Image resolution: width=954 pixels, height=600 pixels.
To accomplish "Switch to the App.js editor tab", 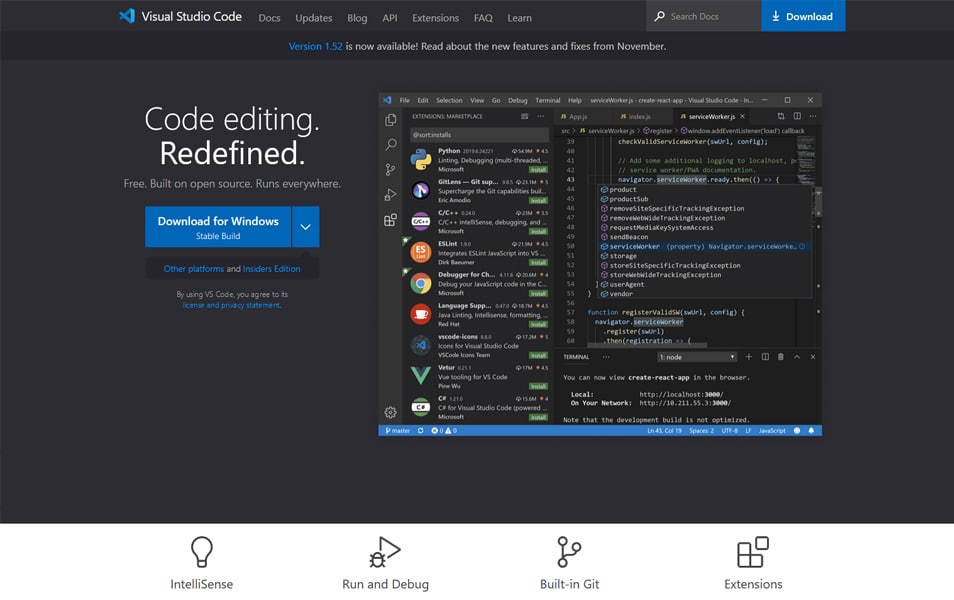I will point(578,116).
